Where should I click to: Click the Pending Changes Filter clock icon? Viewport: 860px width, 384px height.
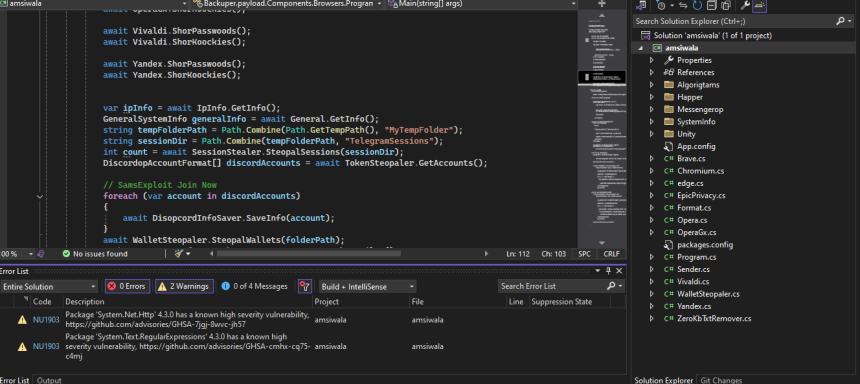(661, 5)
